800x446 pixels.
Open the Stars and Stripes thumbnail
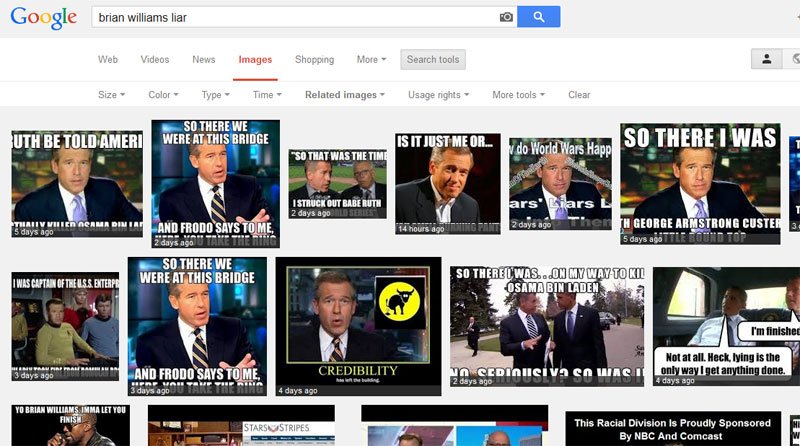(x=241, y=426)
